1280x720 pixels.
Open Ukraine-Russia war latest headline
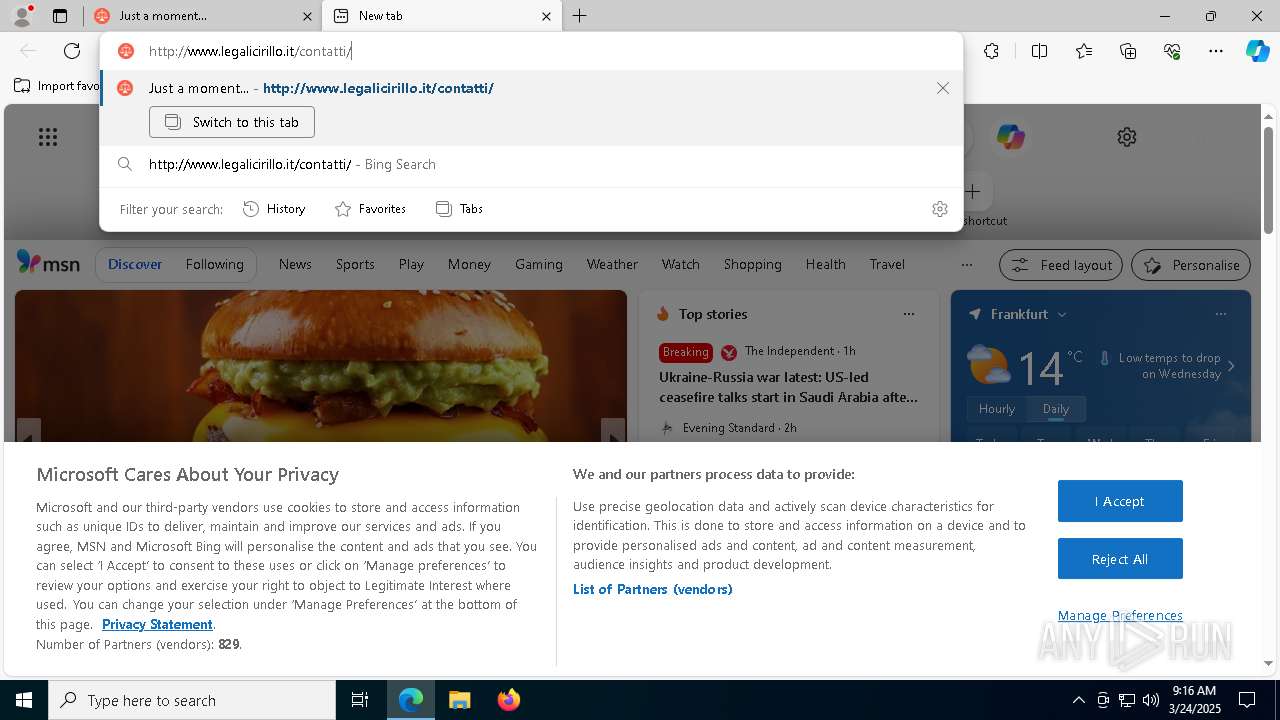point(788,387)
